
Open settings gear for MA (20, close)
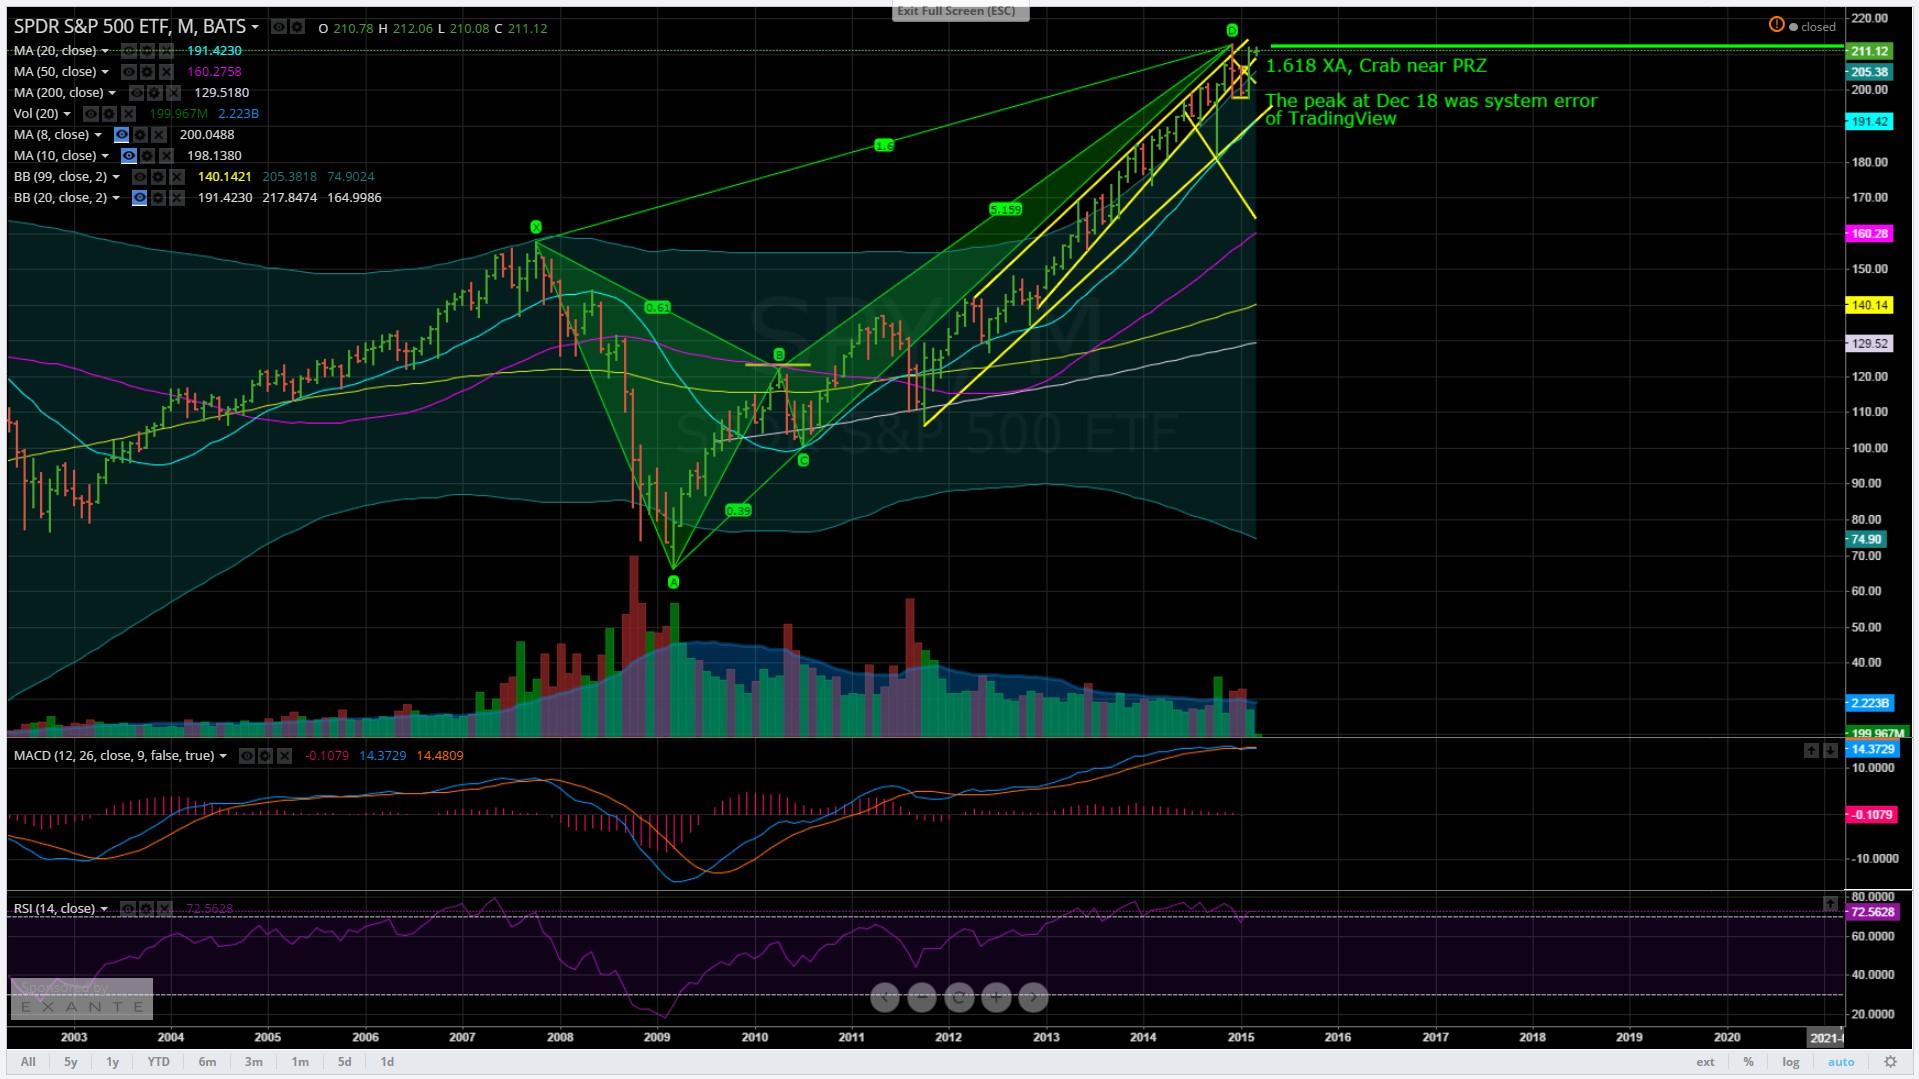coord(147,50)
